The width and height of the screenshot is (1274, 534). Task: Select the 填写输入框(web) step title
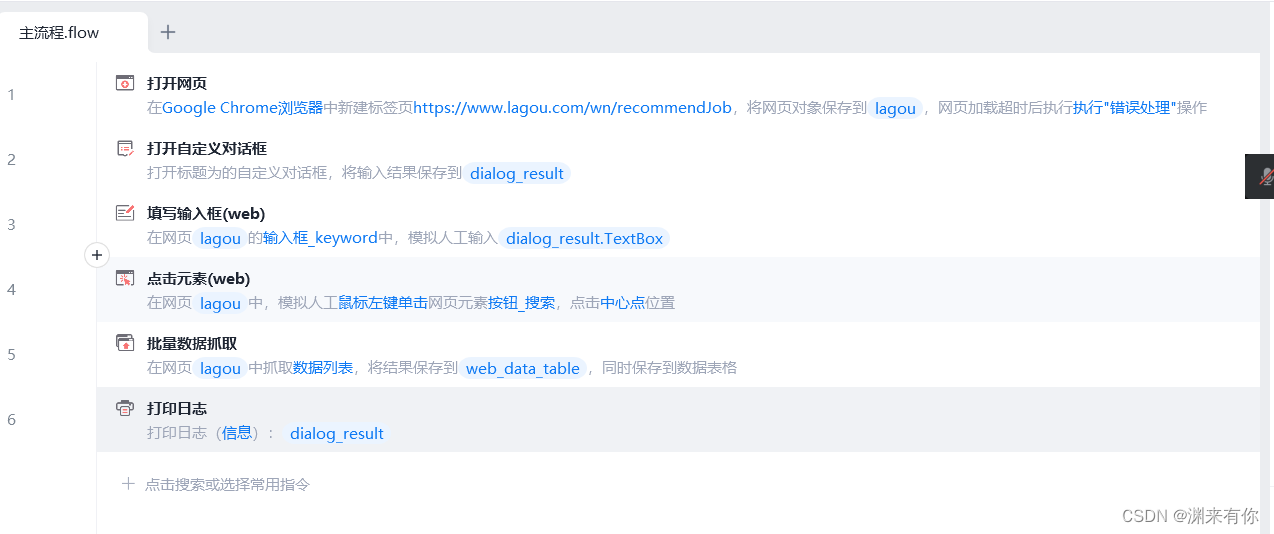[206, 213]
